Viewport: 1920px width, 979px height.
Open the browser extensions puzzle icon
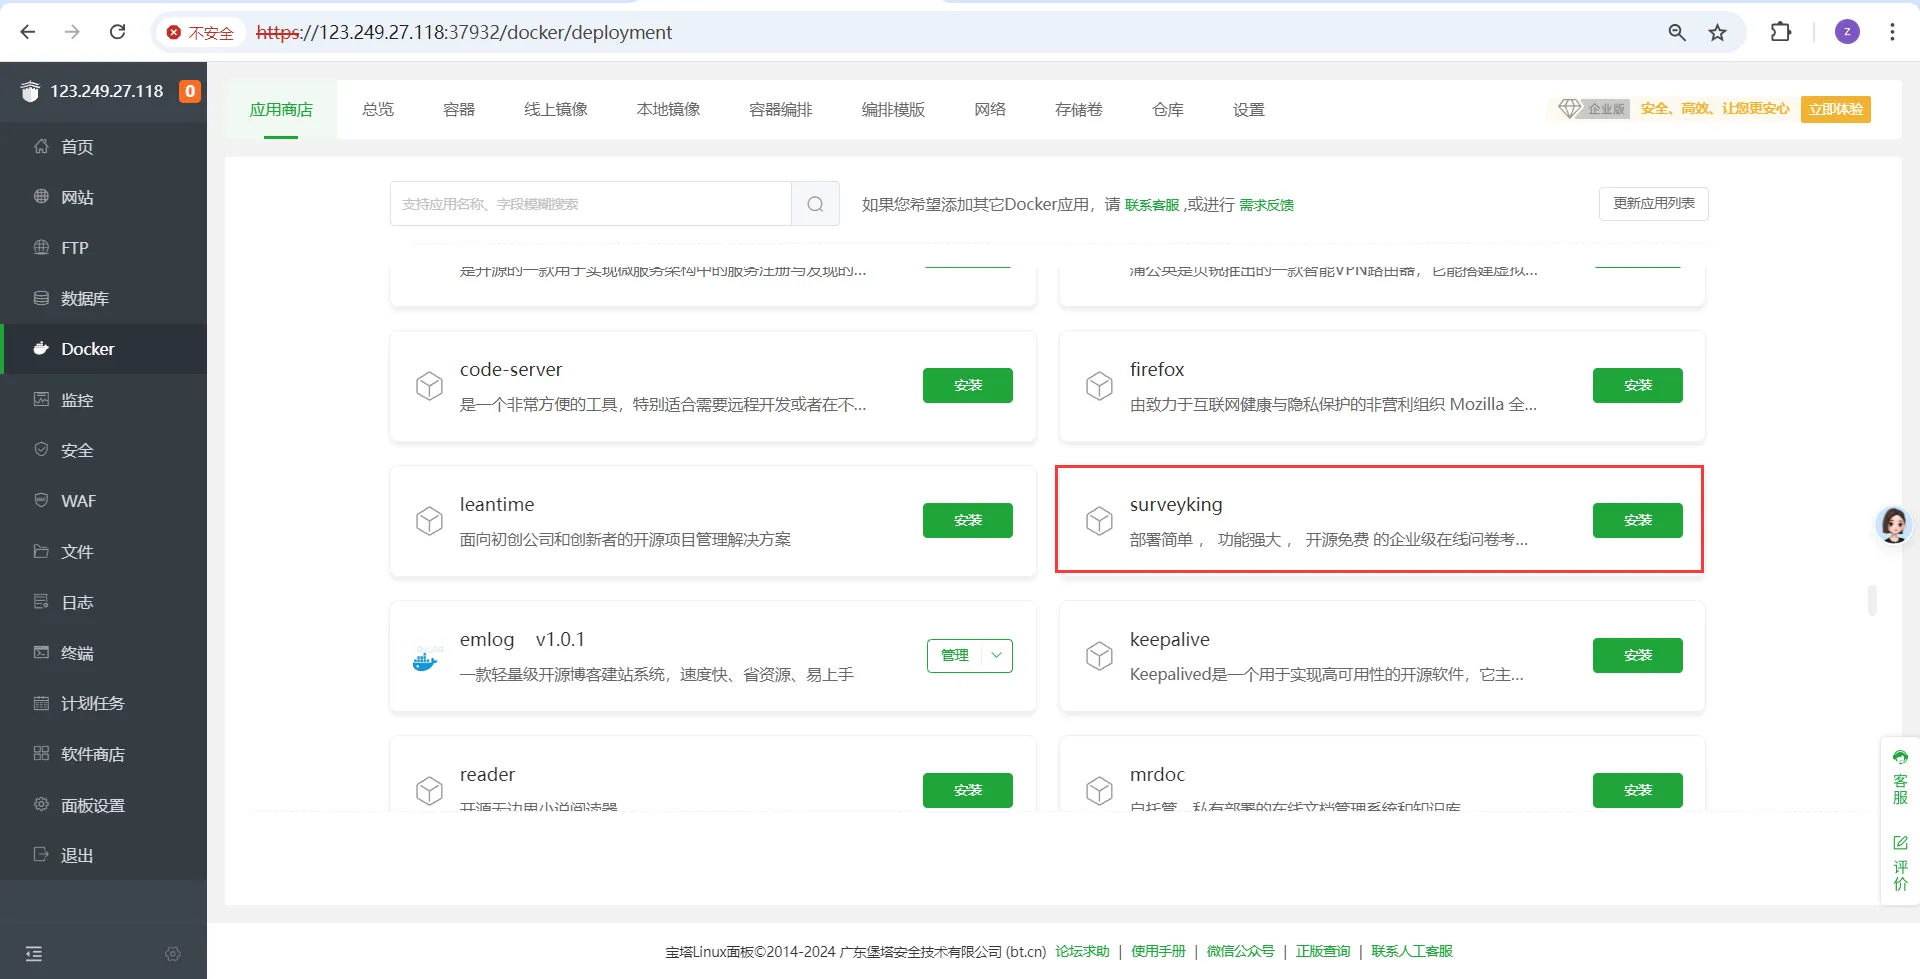click(x=1781, y=32)
